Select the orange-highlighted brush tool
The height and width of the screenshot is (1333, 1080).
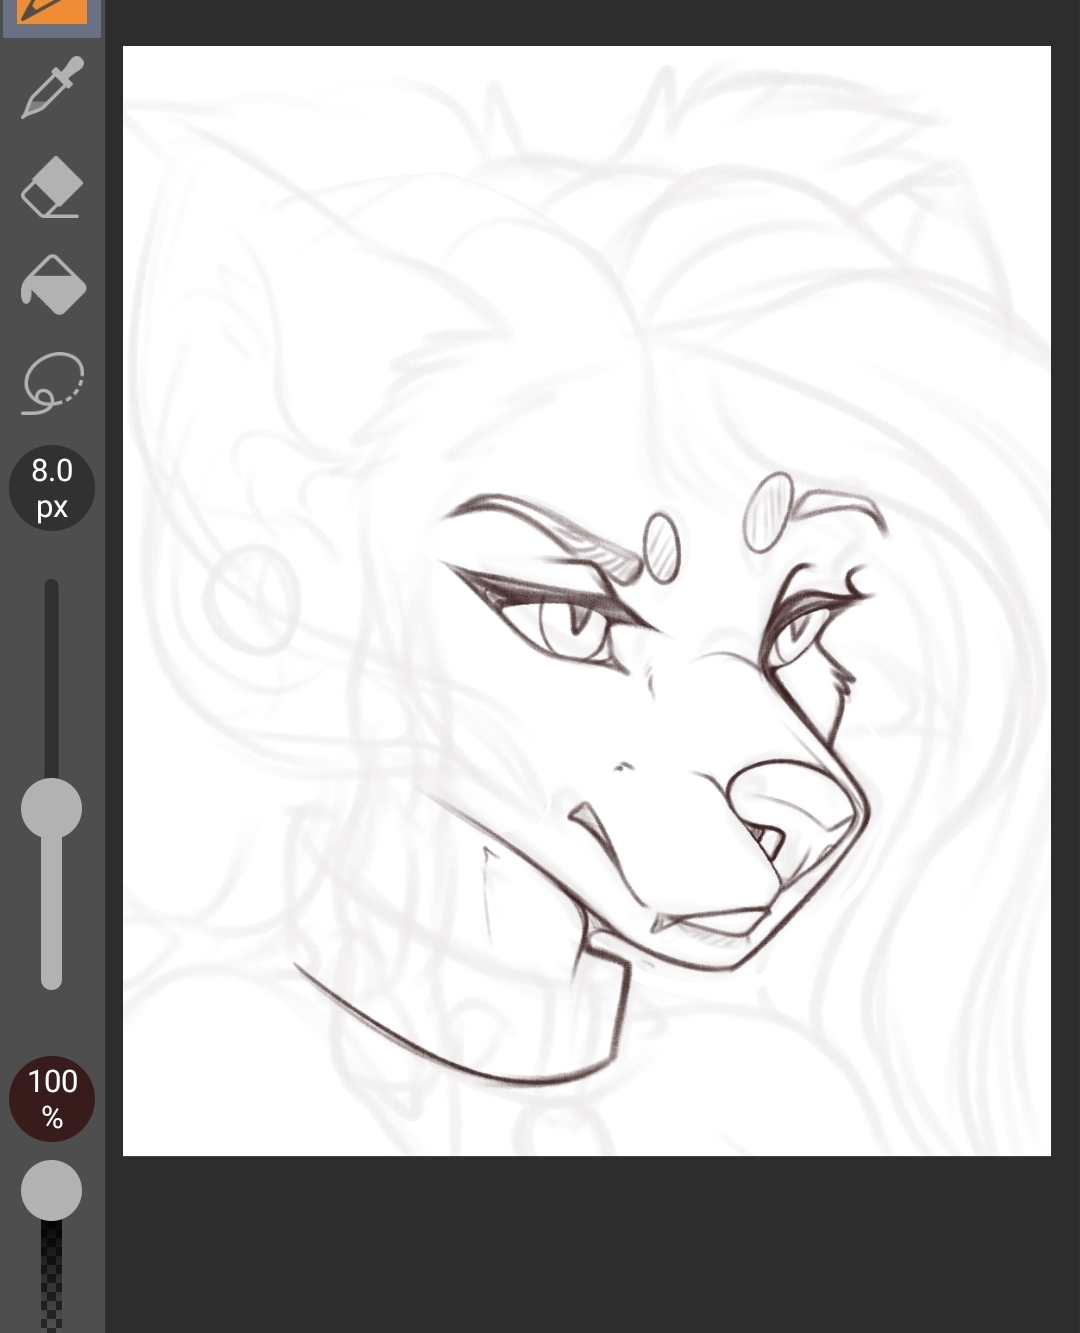point(51,12)
